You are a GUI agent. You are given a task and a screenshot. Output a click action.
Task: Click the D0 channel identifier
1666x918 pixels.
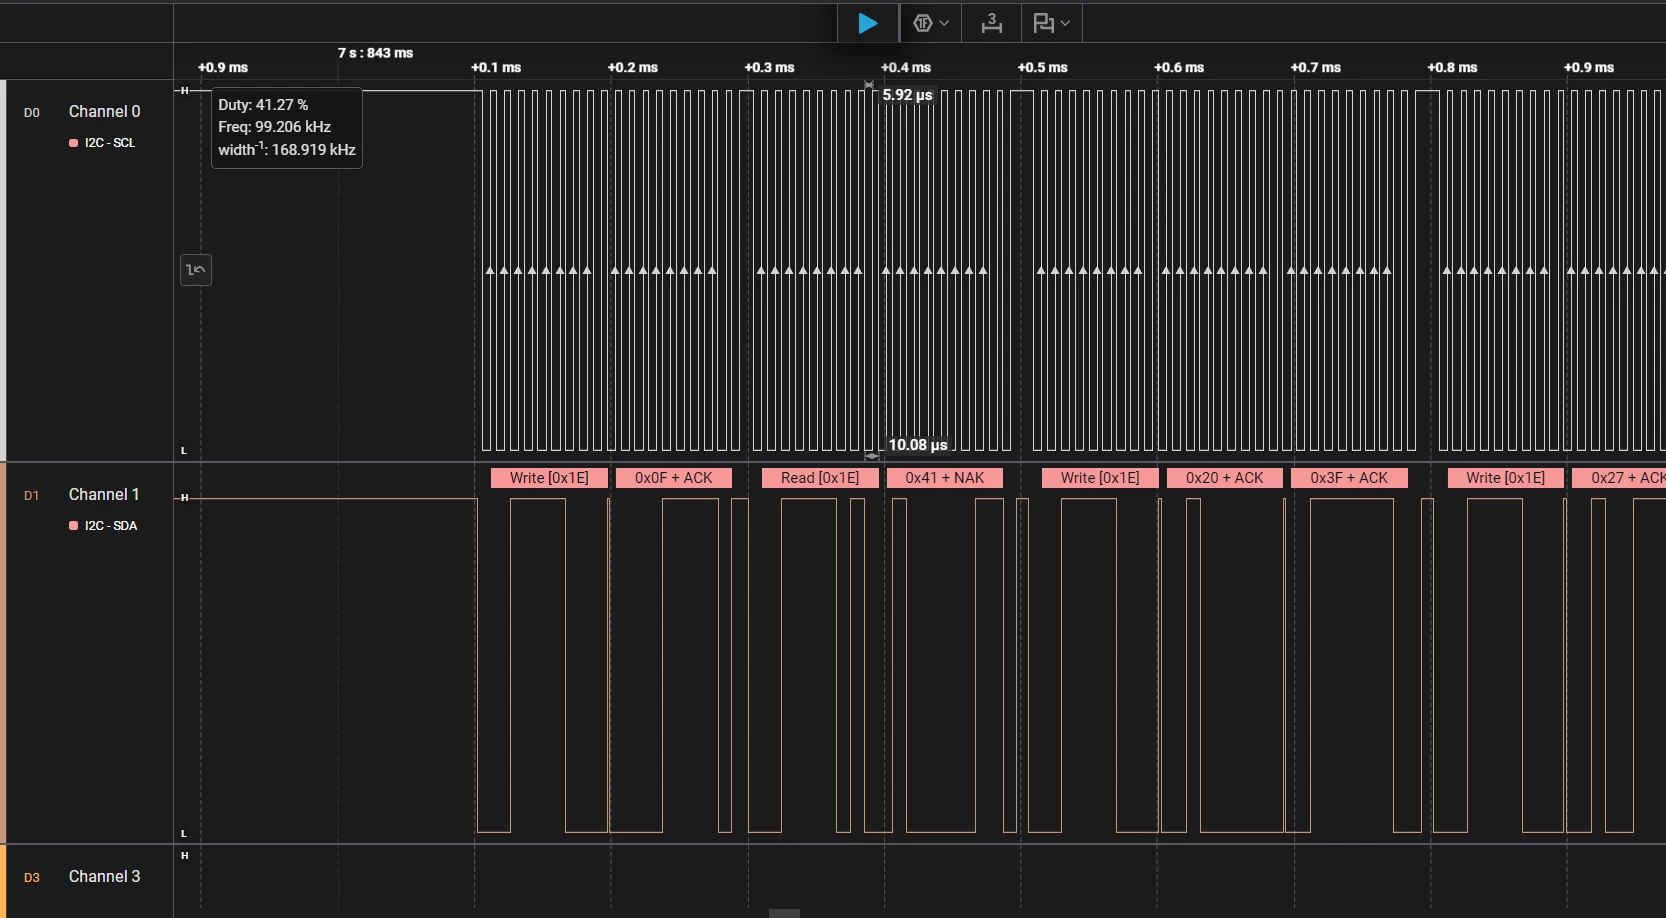32,112
